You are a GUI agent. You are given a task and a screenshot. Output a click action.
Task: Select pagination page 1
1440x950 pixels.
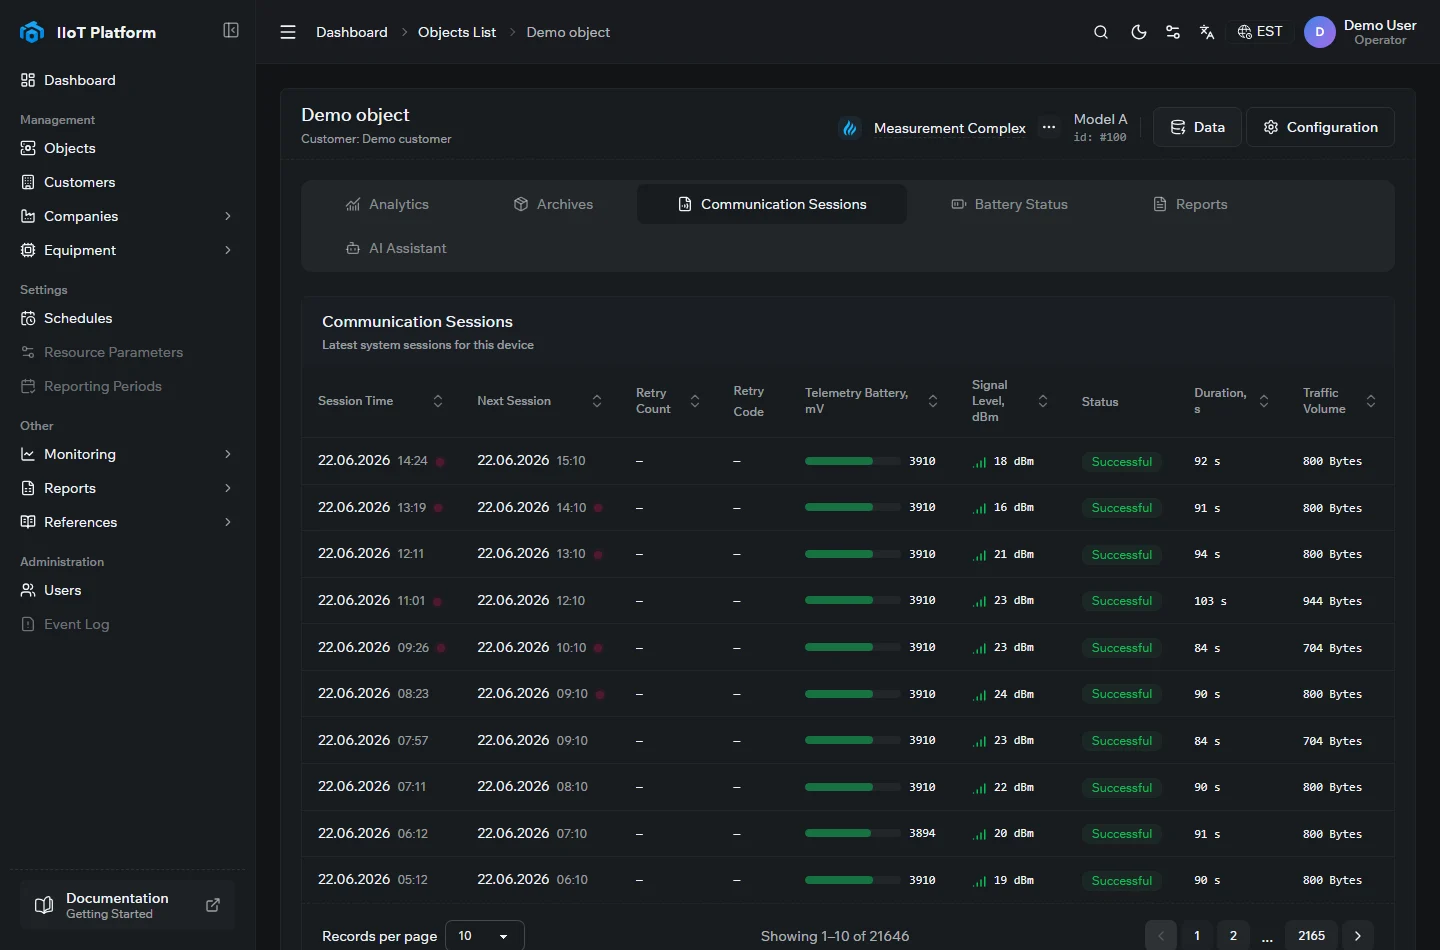tap(1197, 936)
